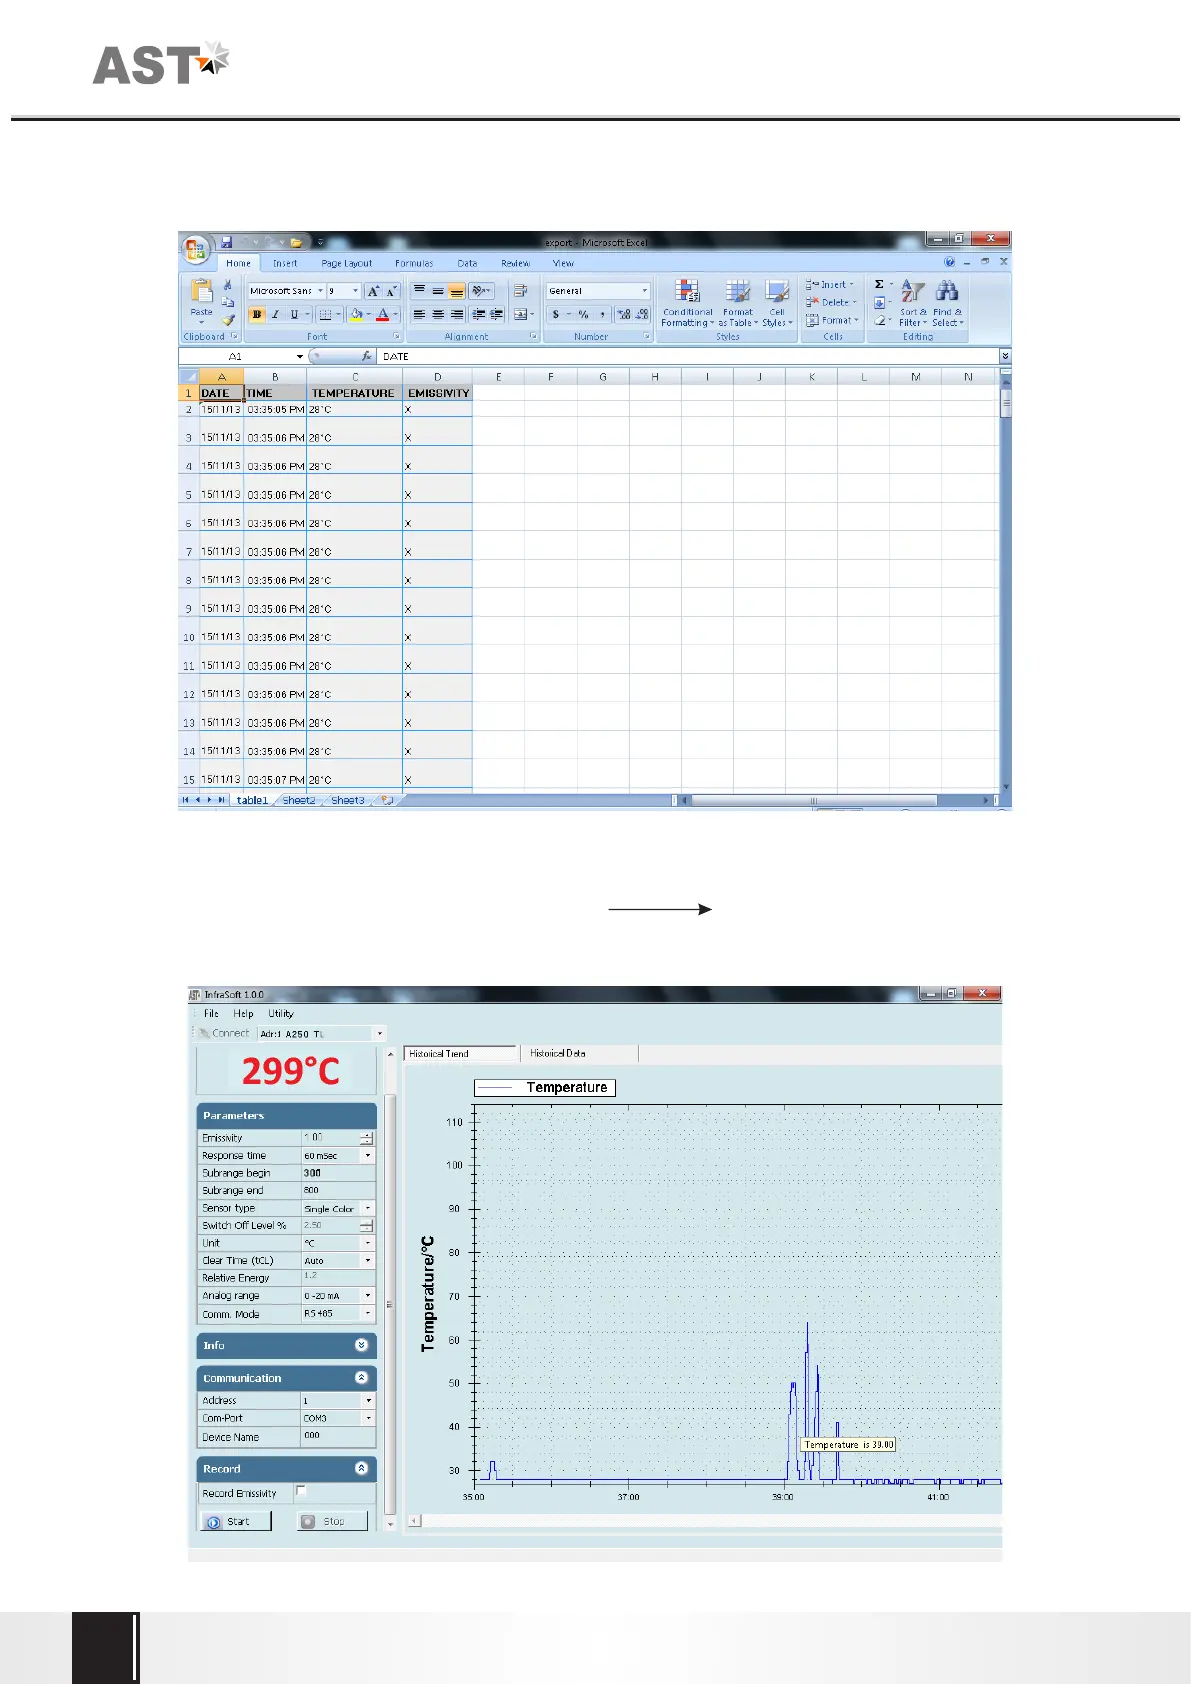Screen dimensions: 1191x1684
Task: Open the Response time dropdown
Action: (368, 1155)
